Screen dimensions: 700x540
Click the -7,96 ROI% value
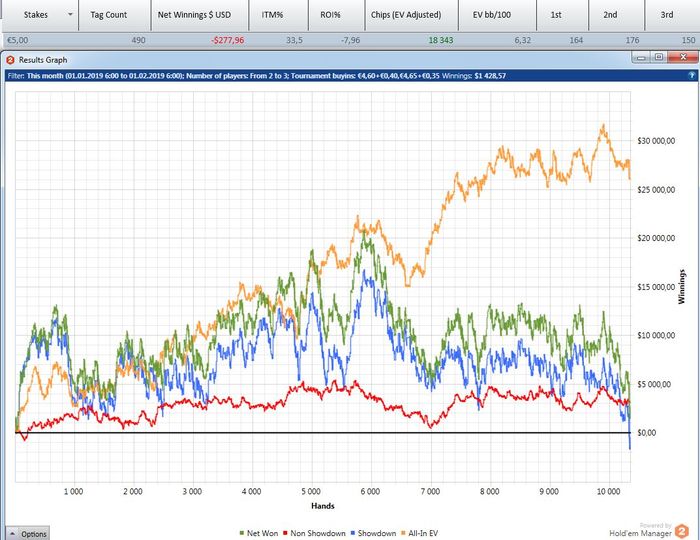tap(350, 40)
